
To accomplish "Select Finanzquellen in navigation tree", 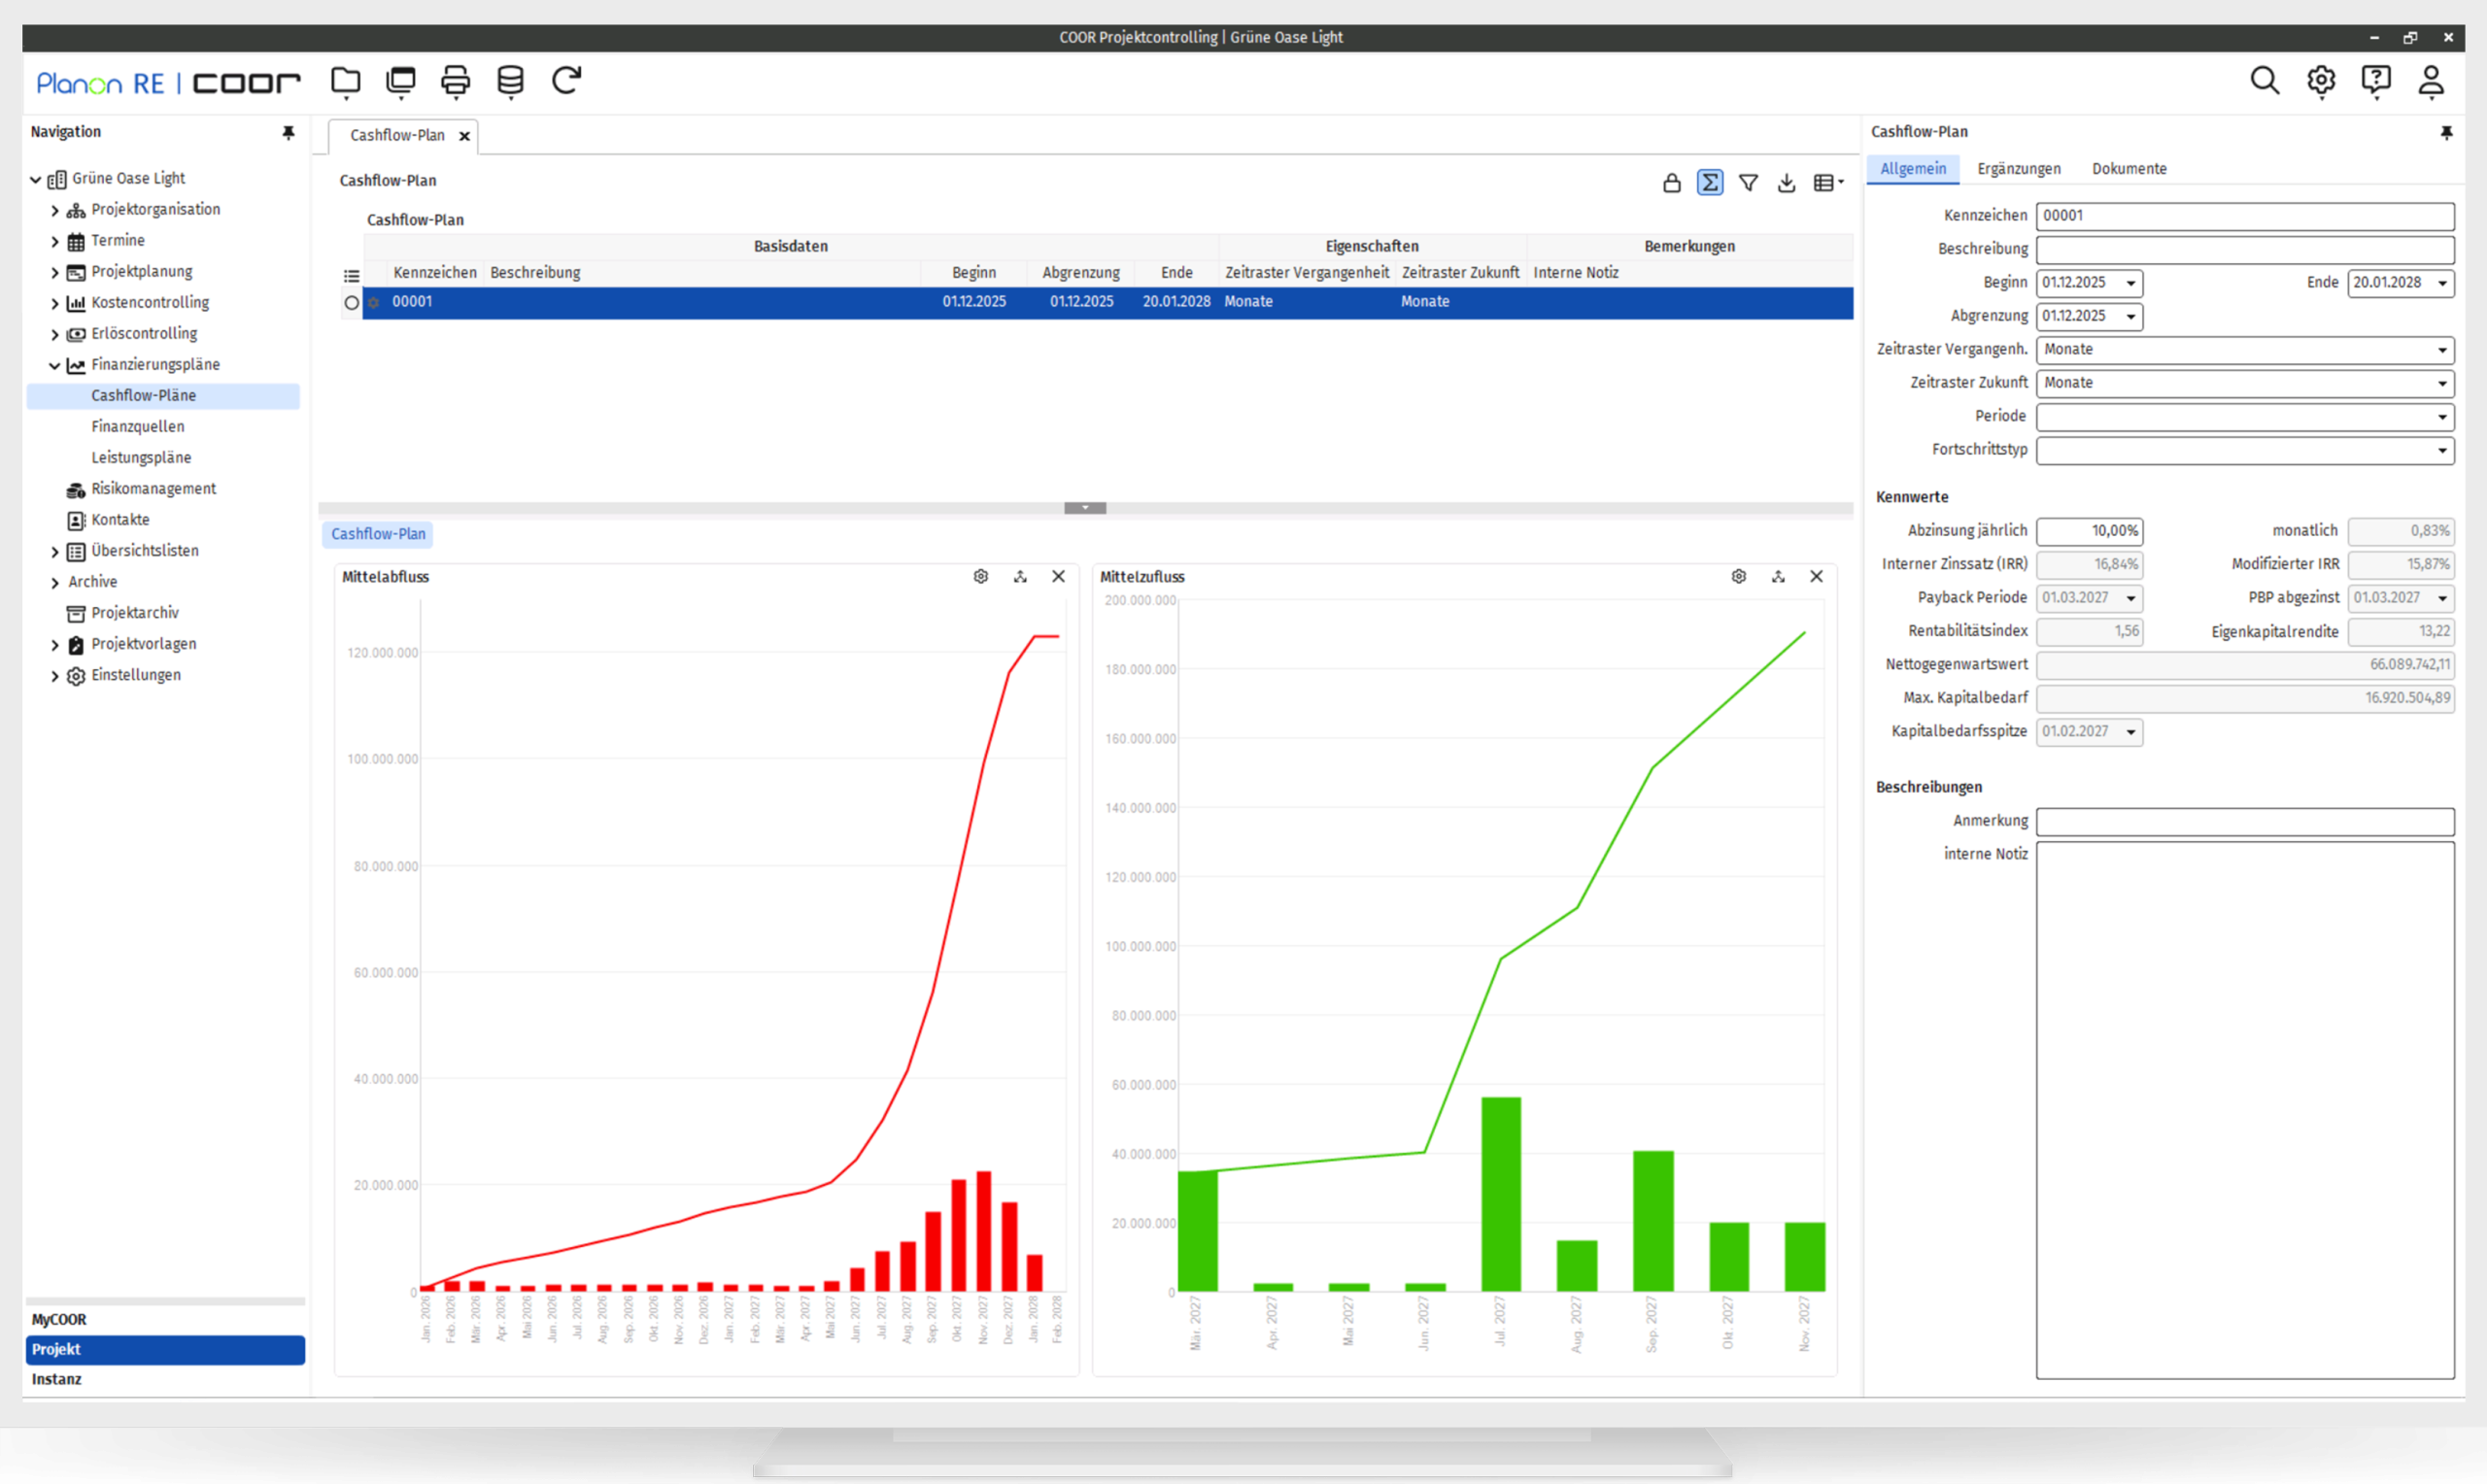I will tap(138, 427).
